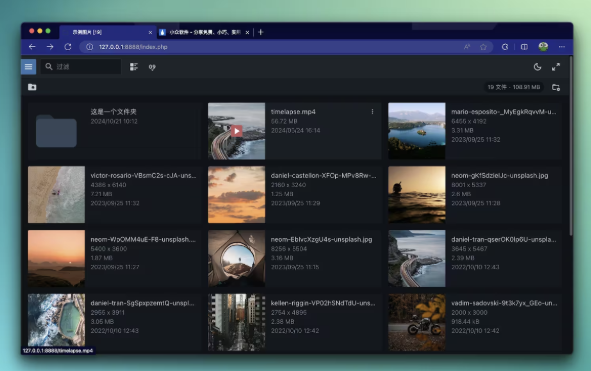591x371 pixels.
Task: Open the keller-riggin city street thumbnail
Action: [236, 322]
